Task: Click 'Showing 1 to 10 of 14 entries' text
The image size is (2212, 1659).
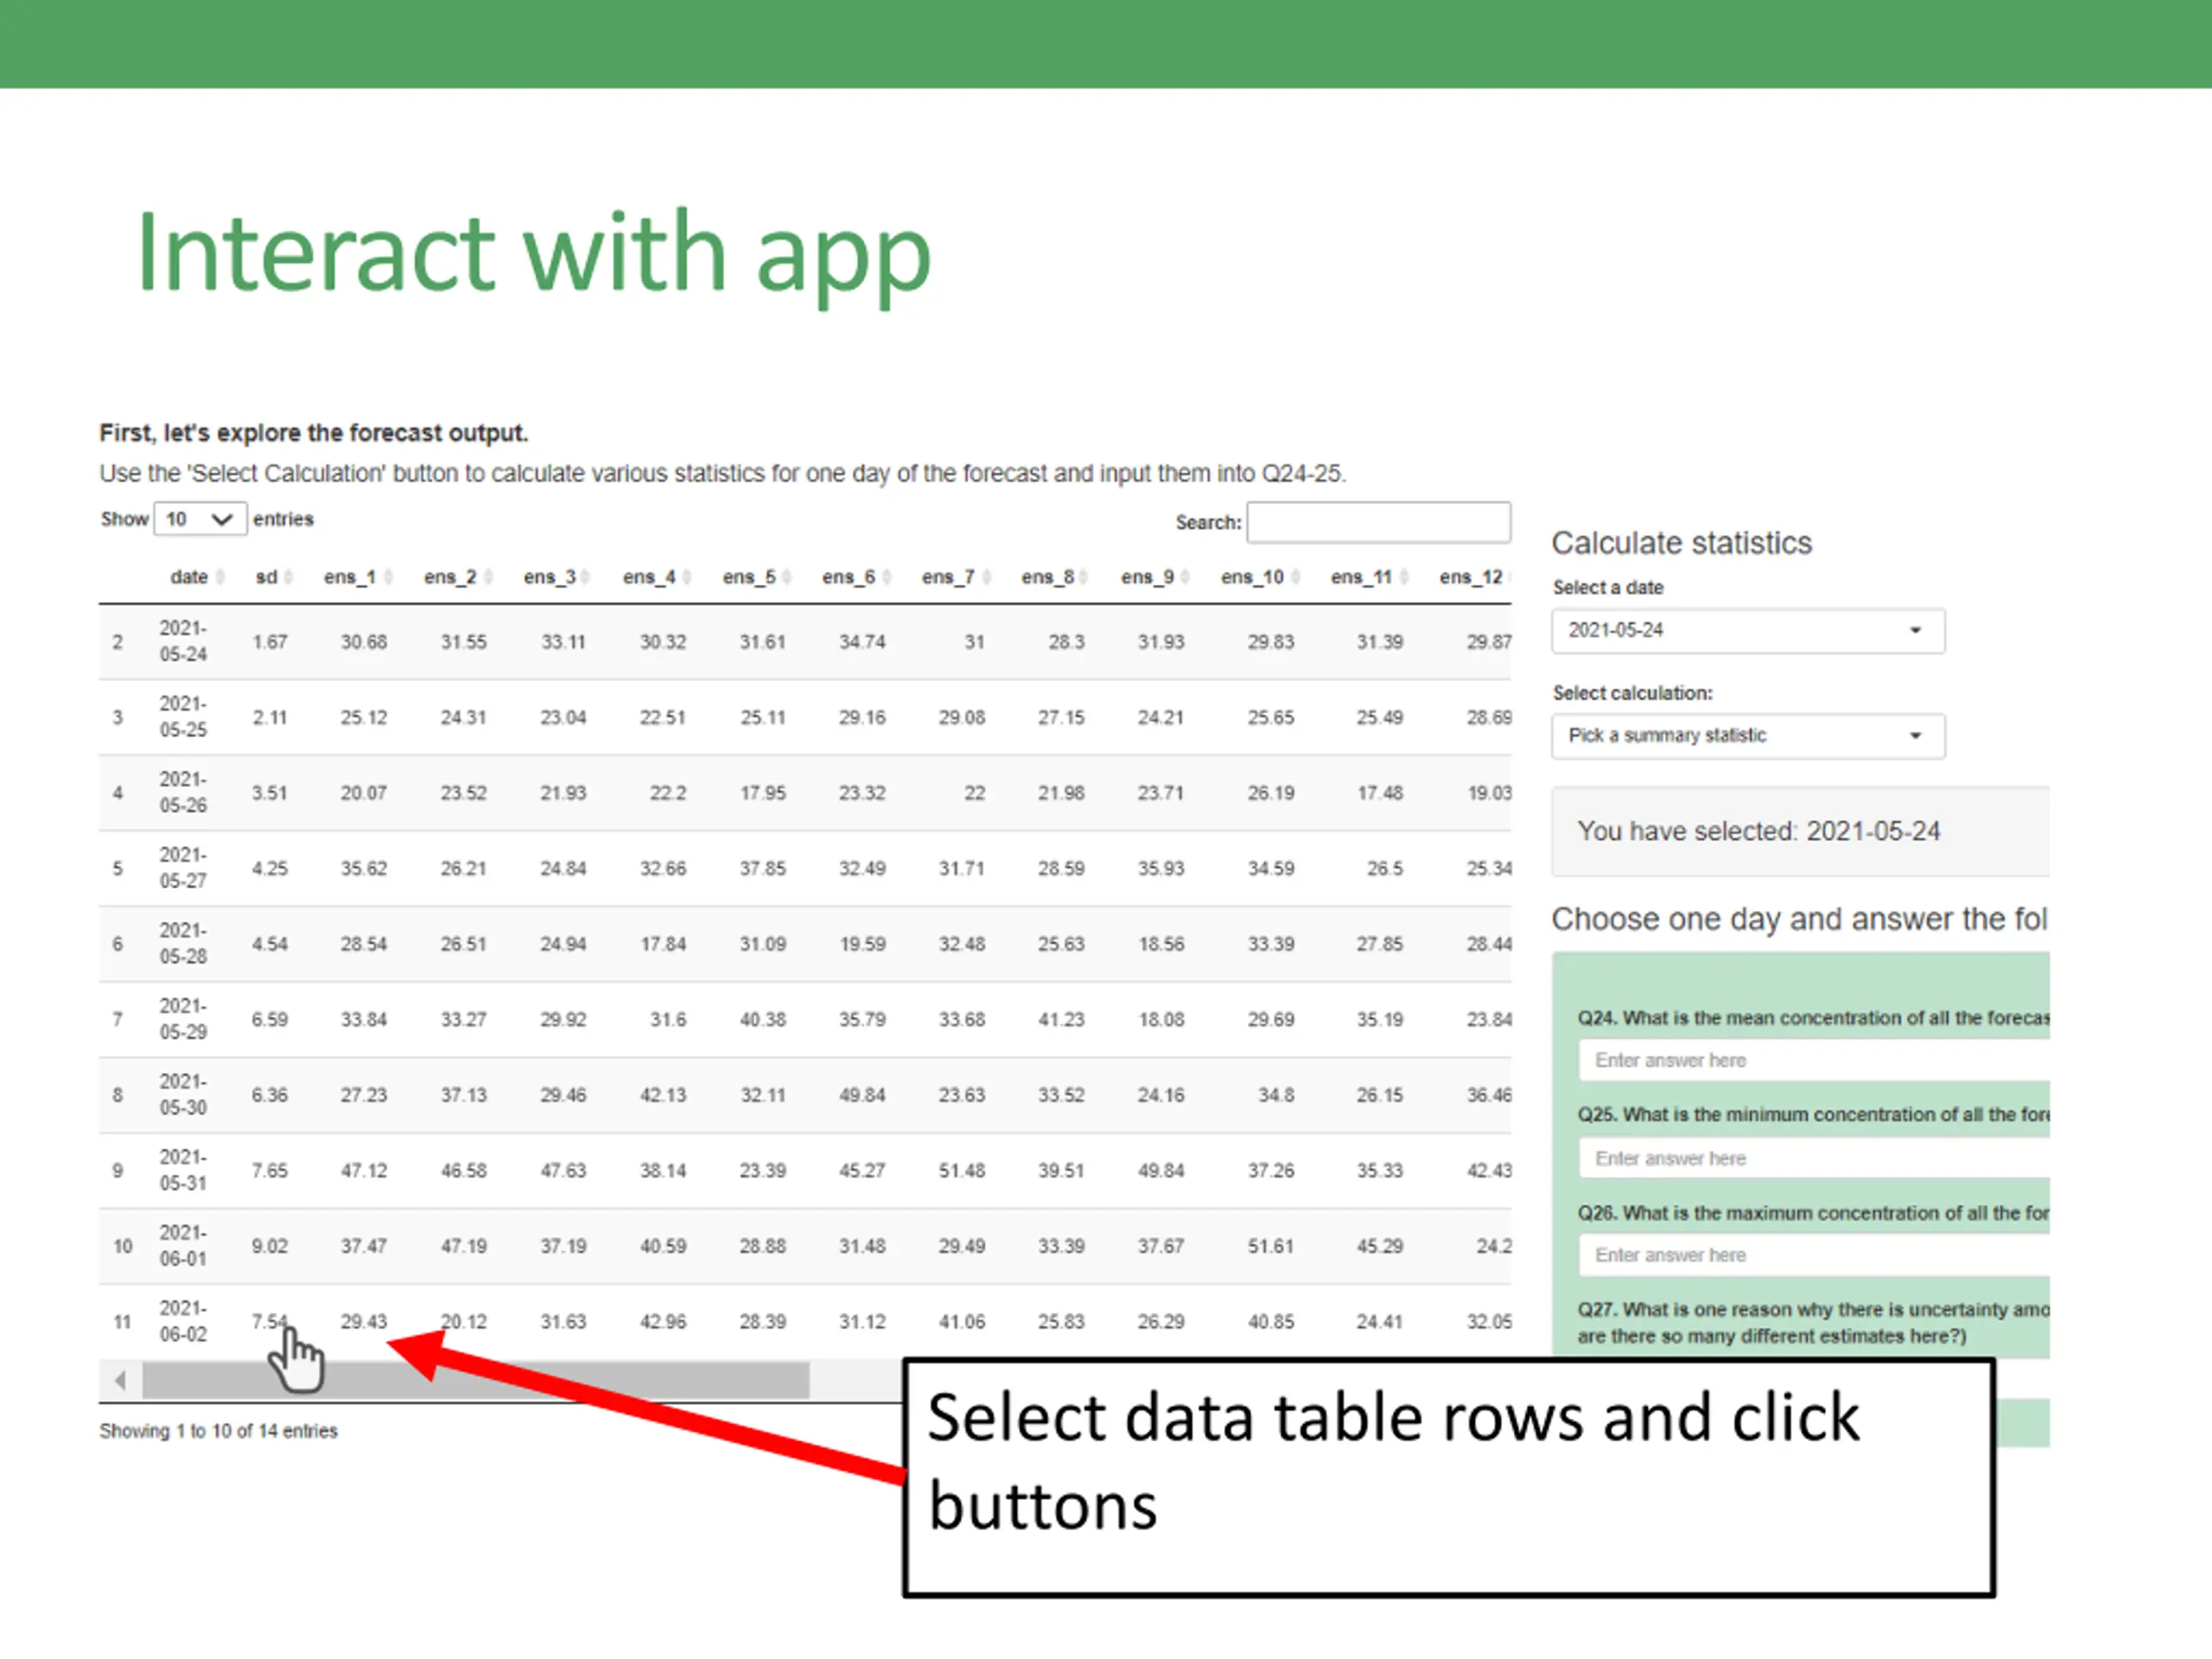Action: click(x=218, y=1431)
